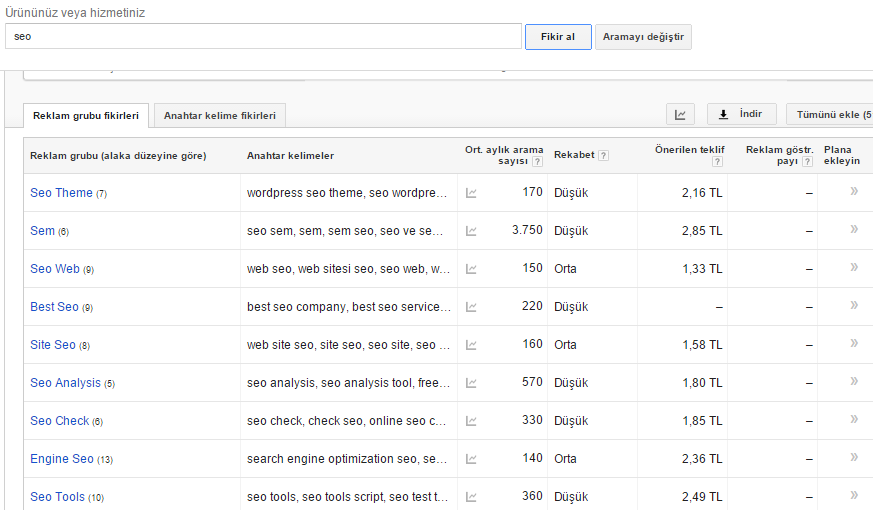This screenshot has height=510, width=873.
Task: Click the help icon under Önerilen teklif
Action: click(717, 161)
